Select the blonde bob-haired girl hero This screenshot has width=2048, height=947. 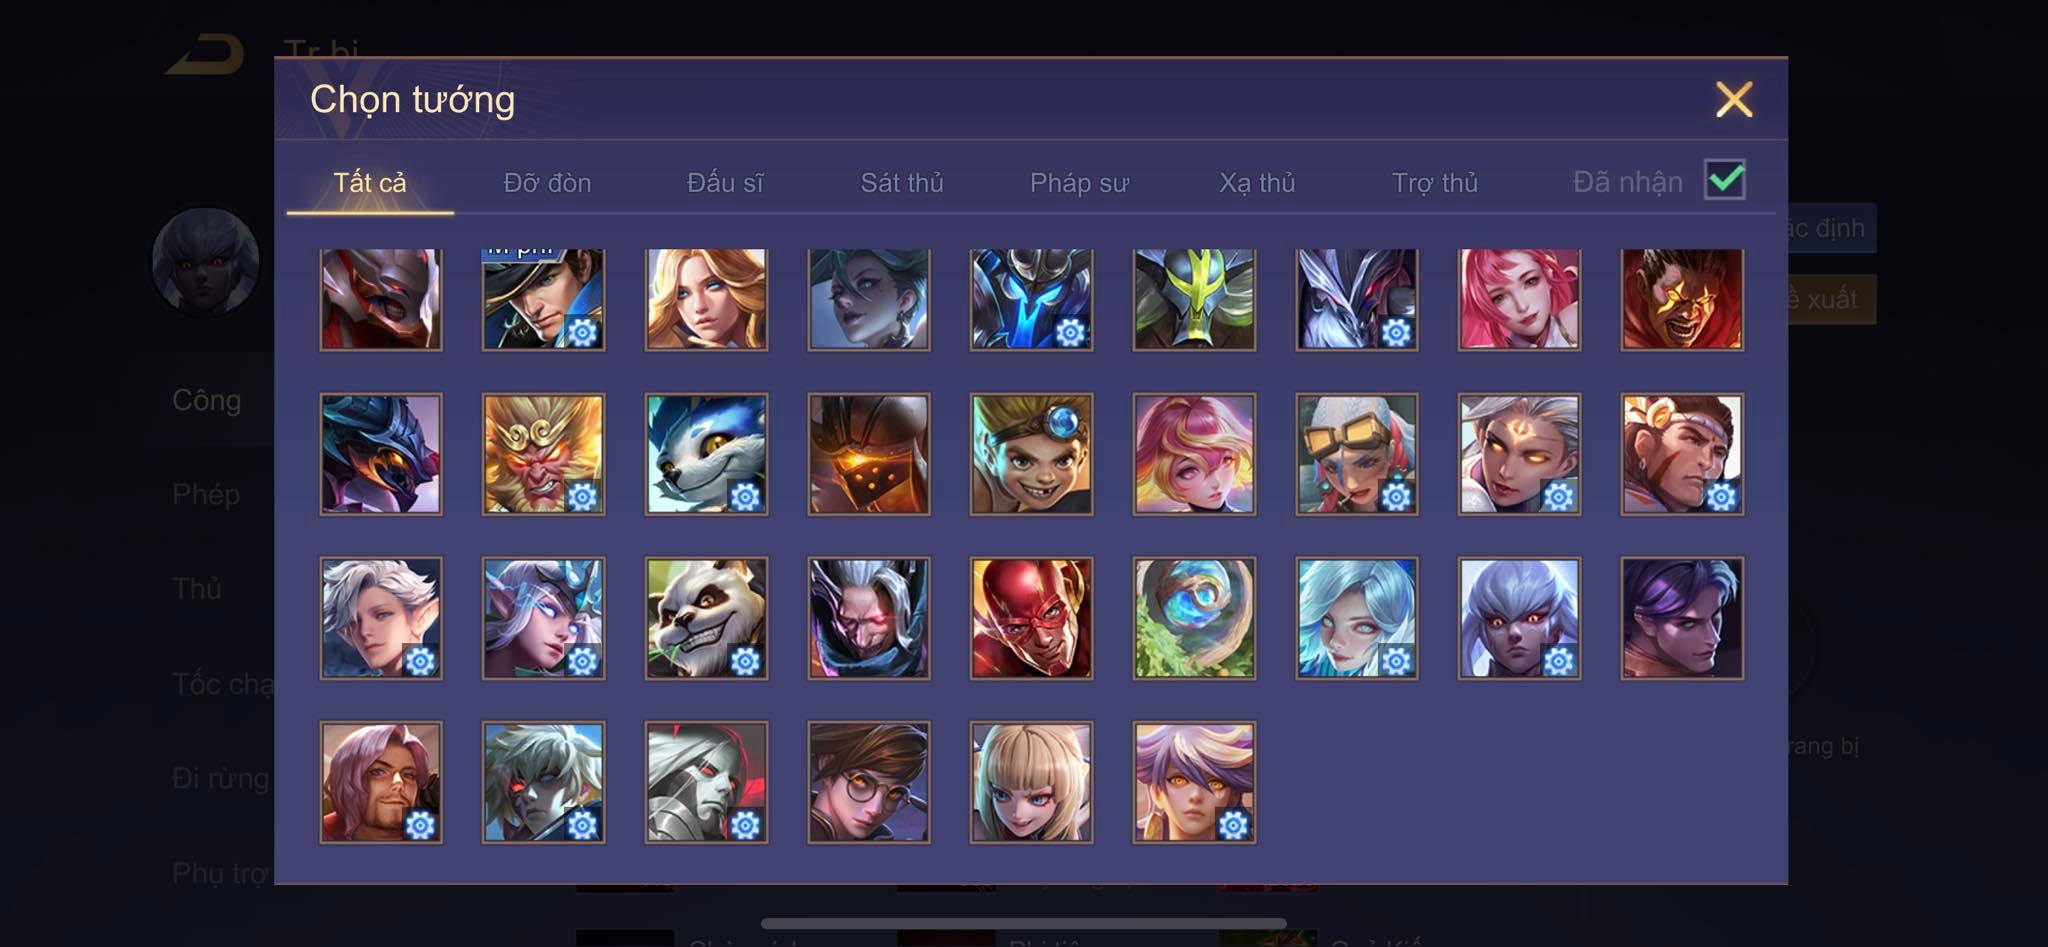pyautogui.click(x=1031, y=782)
